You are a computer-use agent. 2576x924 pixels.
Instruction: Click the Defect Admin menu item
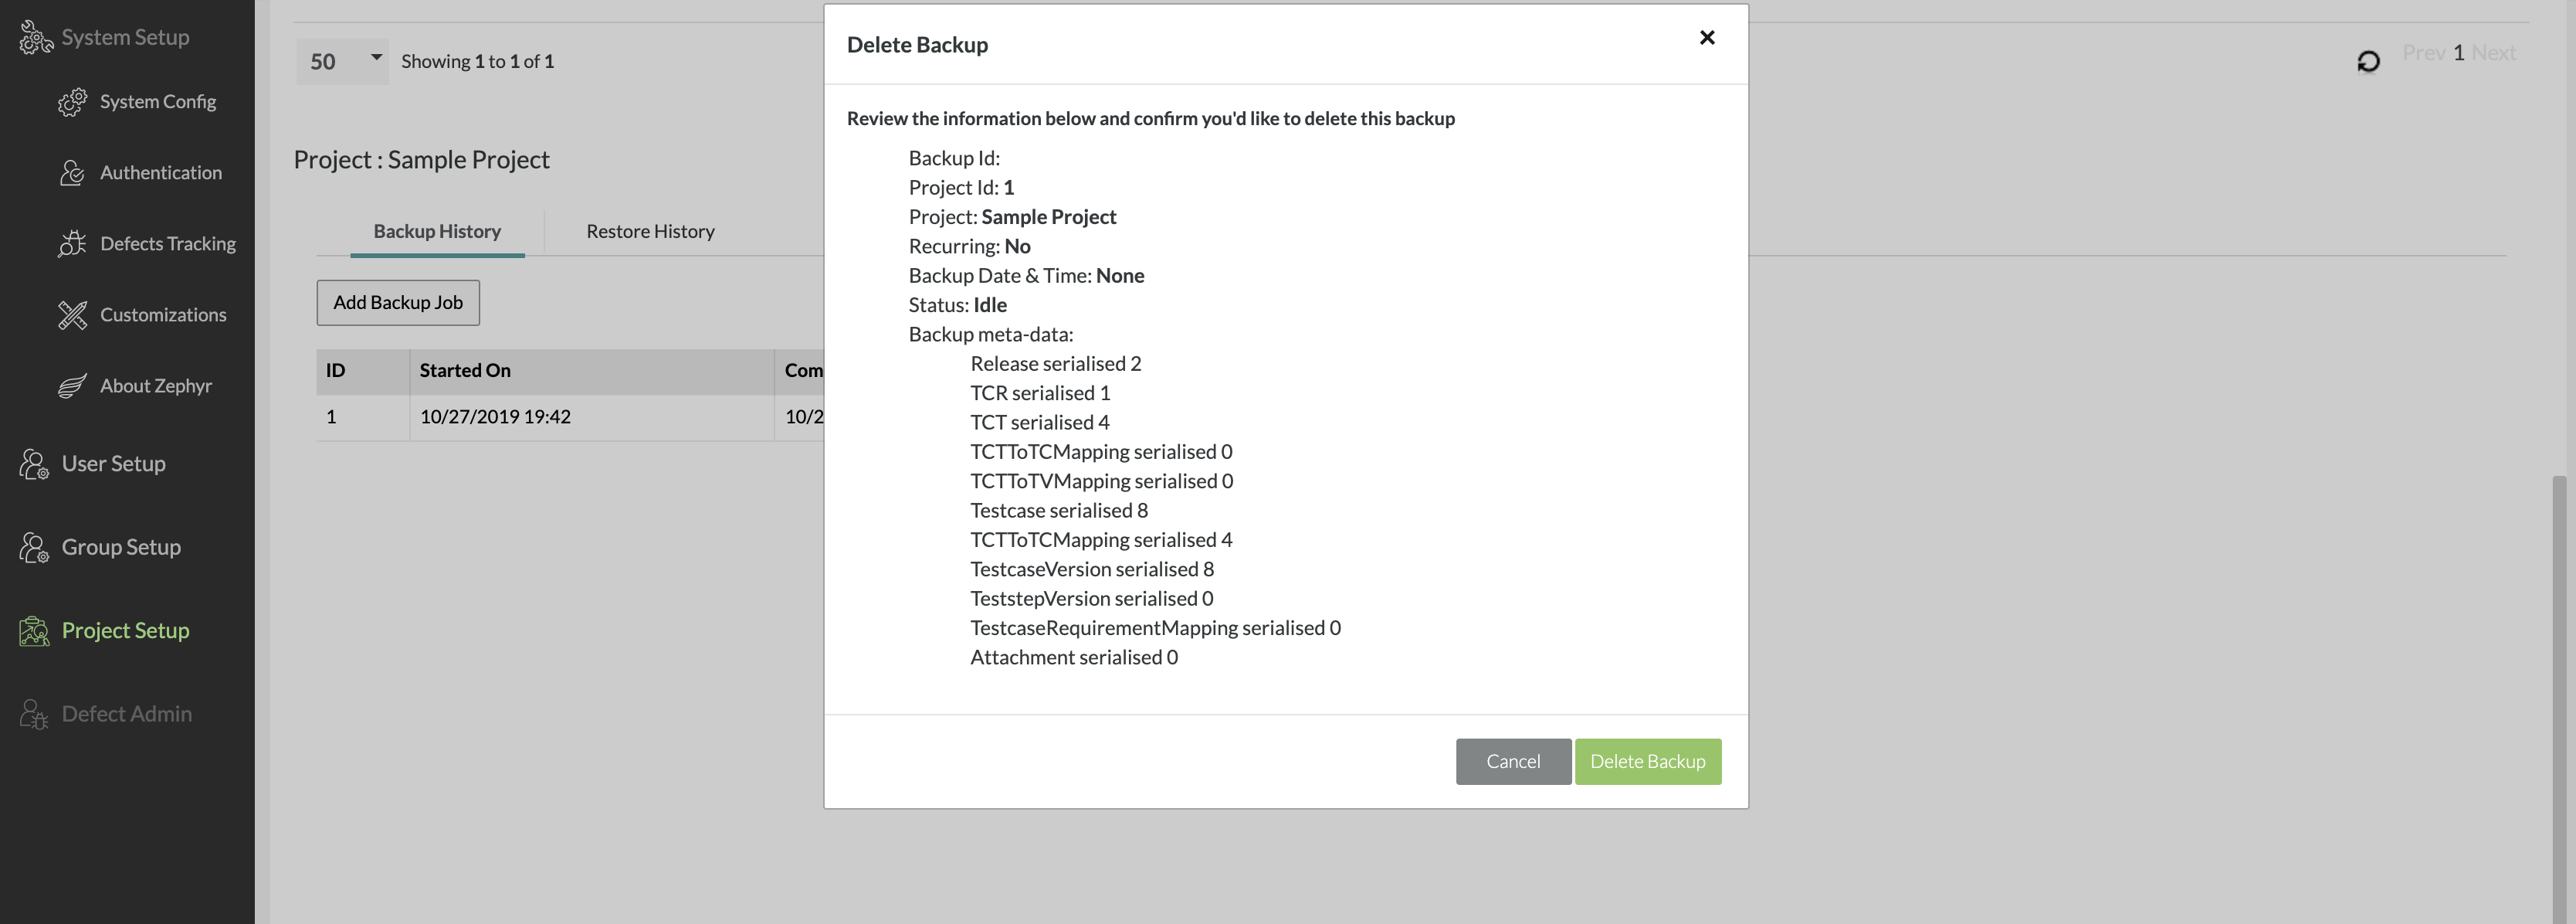126,714
